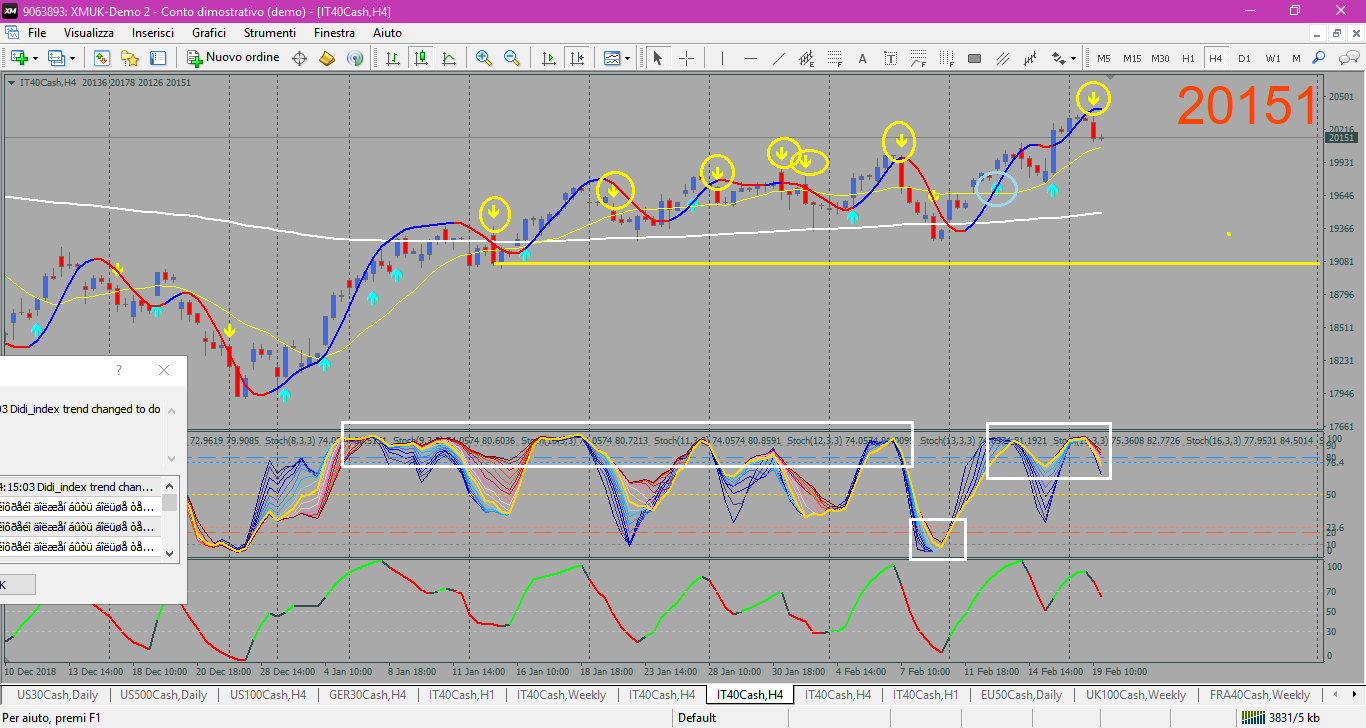This screenshot has height=728, width=1366.
Task: Zoom out of the chart
Action: click(x=512, y=58)
